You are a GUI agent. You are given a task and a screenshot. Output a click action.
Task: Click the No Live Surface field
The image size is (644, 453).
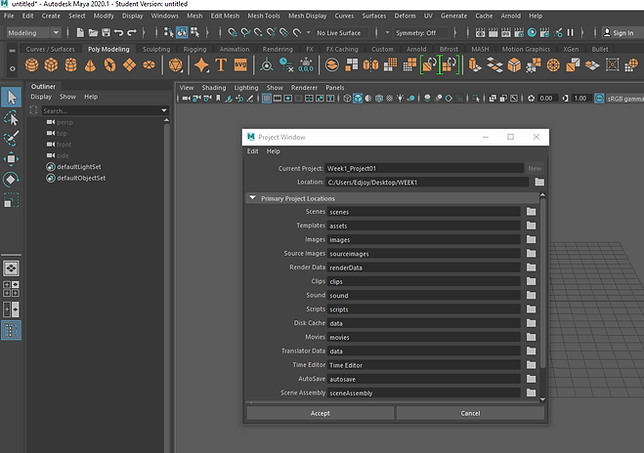point(340,33)
